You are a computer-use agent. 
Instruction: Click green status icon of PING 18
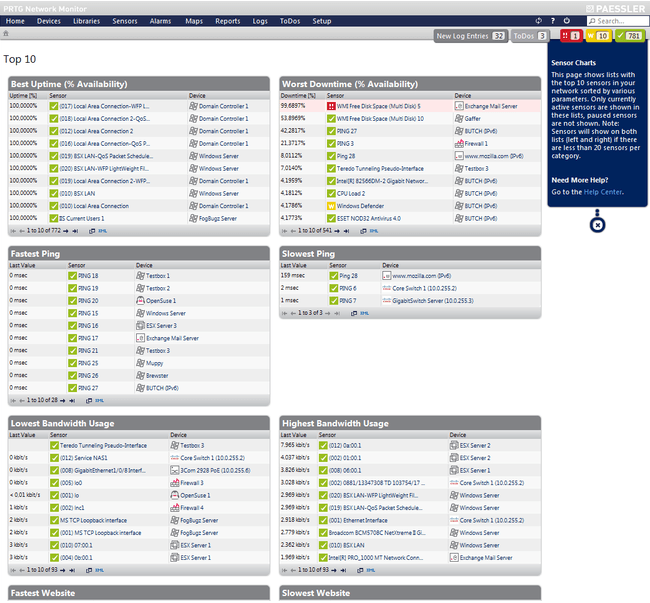click(x=73, y=276)
